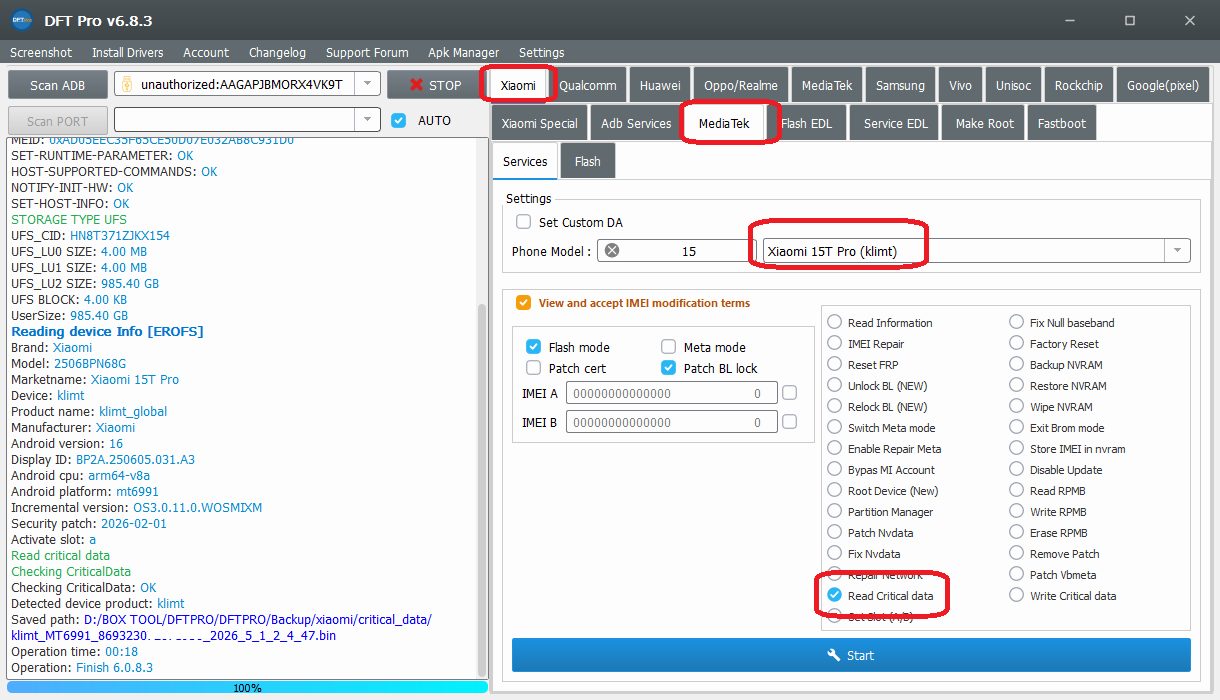Select Enable Repair Meta option

pyautogui.click(x=835, y=448)
